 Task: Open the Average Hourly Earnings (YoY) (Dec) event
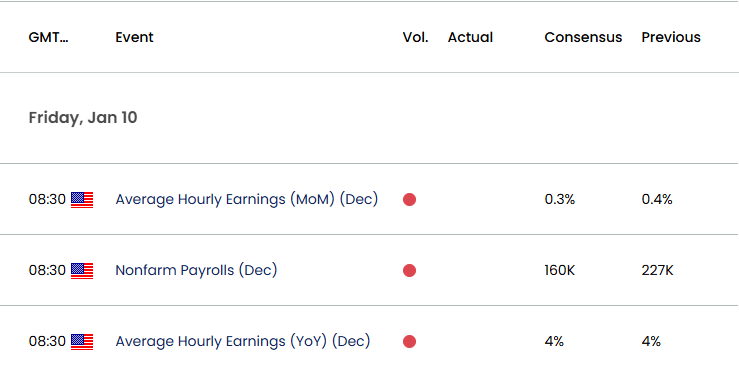[243, 341]
